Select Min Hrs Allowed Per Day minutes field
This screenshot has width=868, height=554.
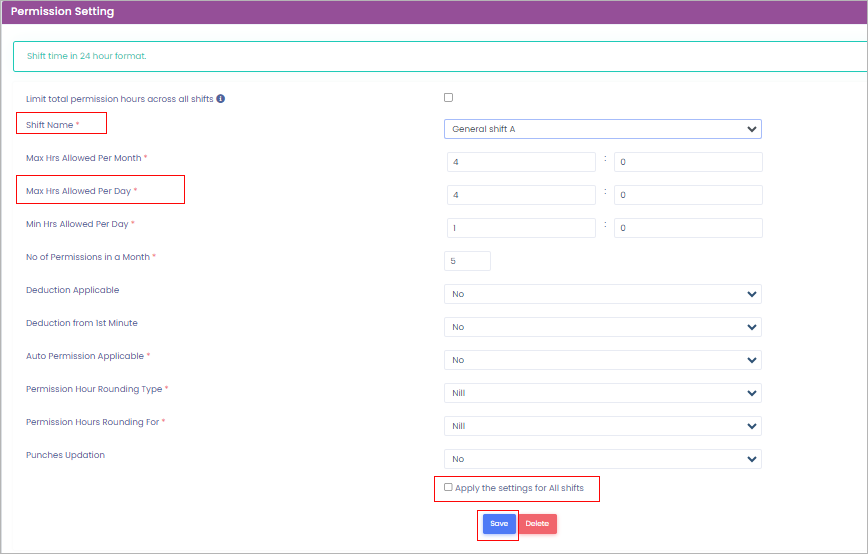point(687,228)
